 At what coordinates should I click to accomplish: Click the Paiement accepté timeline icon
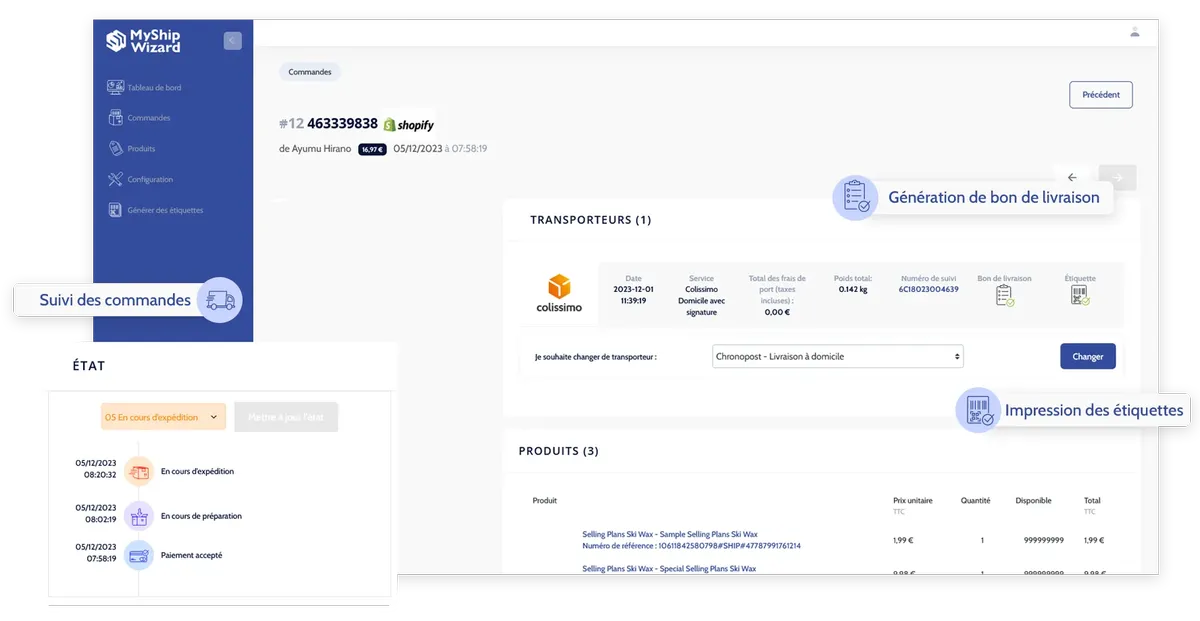(x=139, y=555)
